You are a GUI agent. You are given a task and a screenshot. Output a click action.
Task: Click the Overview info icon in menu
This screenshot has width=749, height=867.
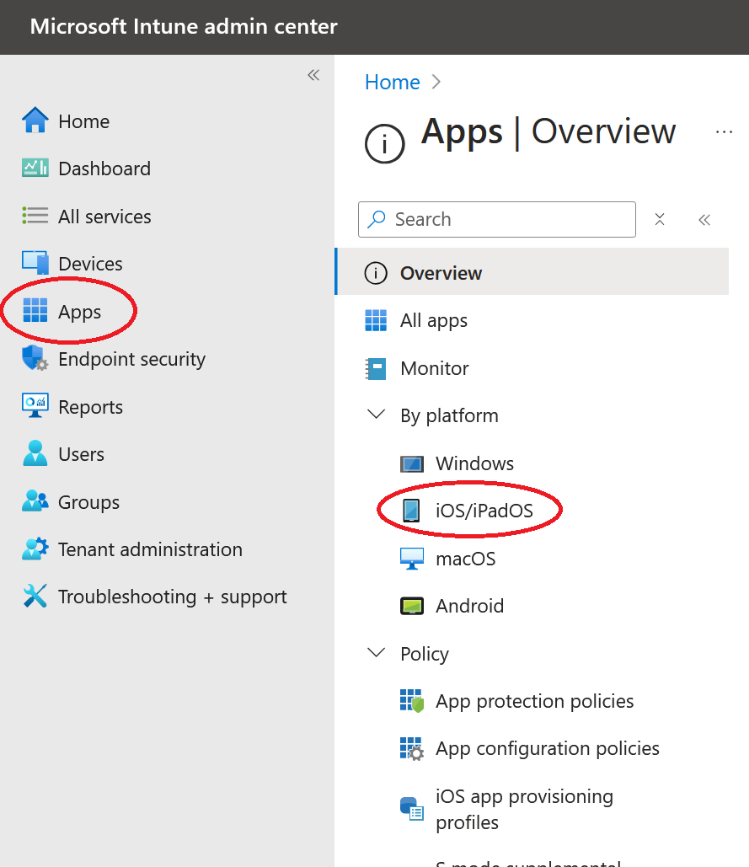(x=376, y=273)
